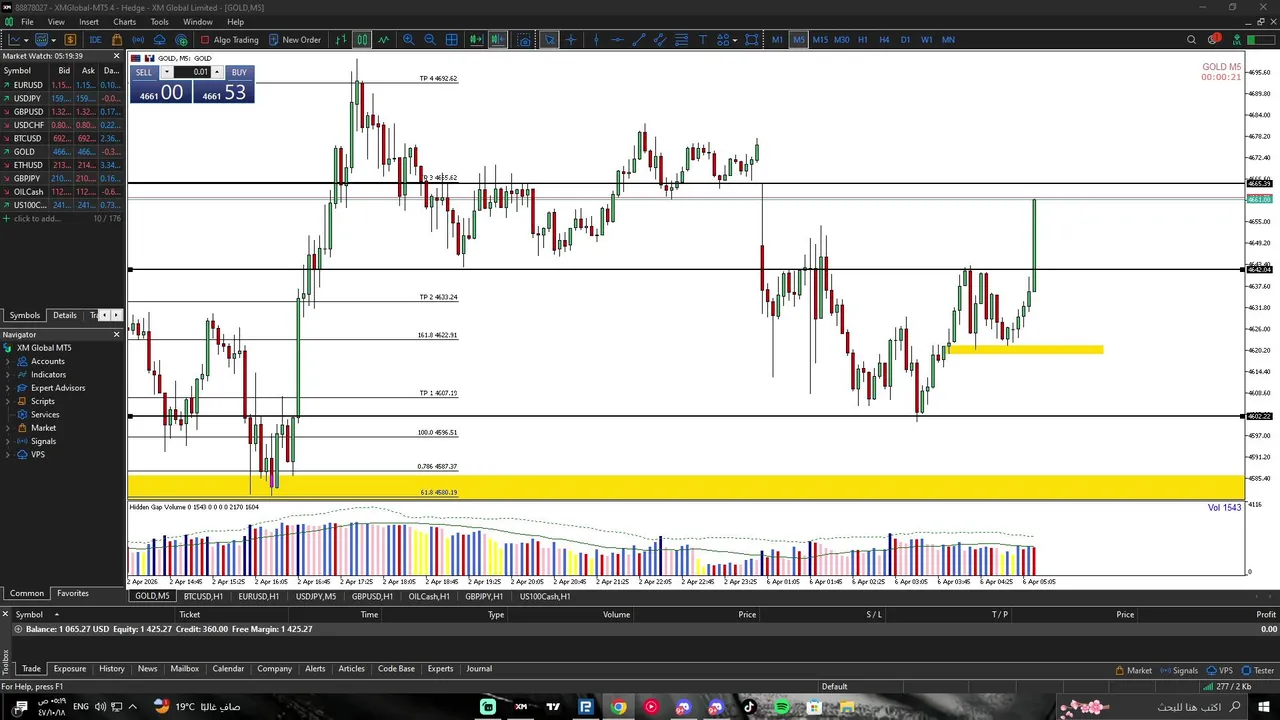Select EURUSD row in Market Watch

(x=61, y=85)
